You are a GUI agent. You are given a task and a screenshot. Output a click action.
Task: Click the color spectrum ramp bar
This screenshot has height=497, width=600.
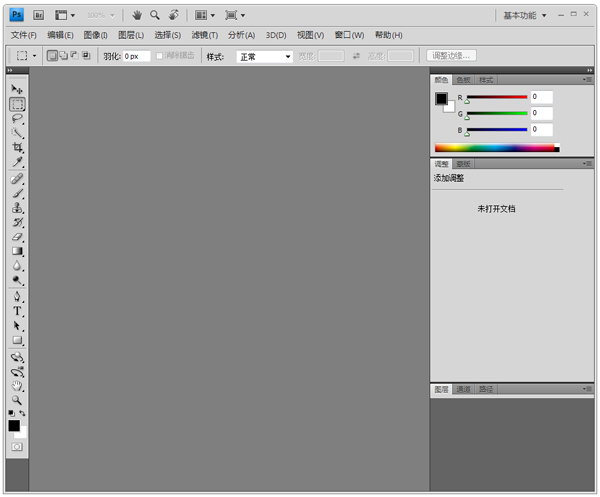(495, 148)
